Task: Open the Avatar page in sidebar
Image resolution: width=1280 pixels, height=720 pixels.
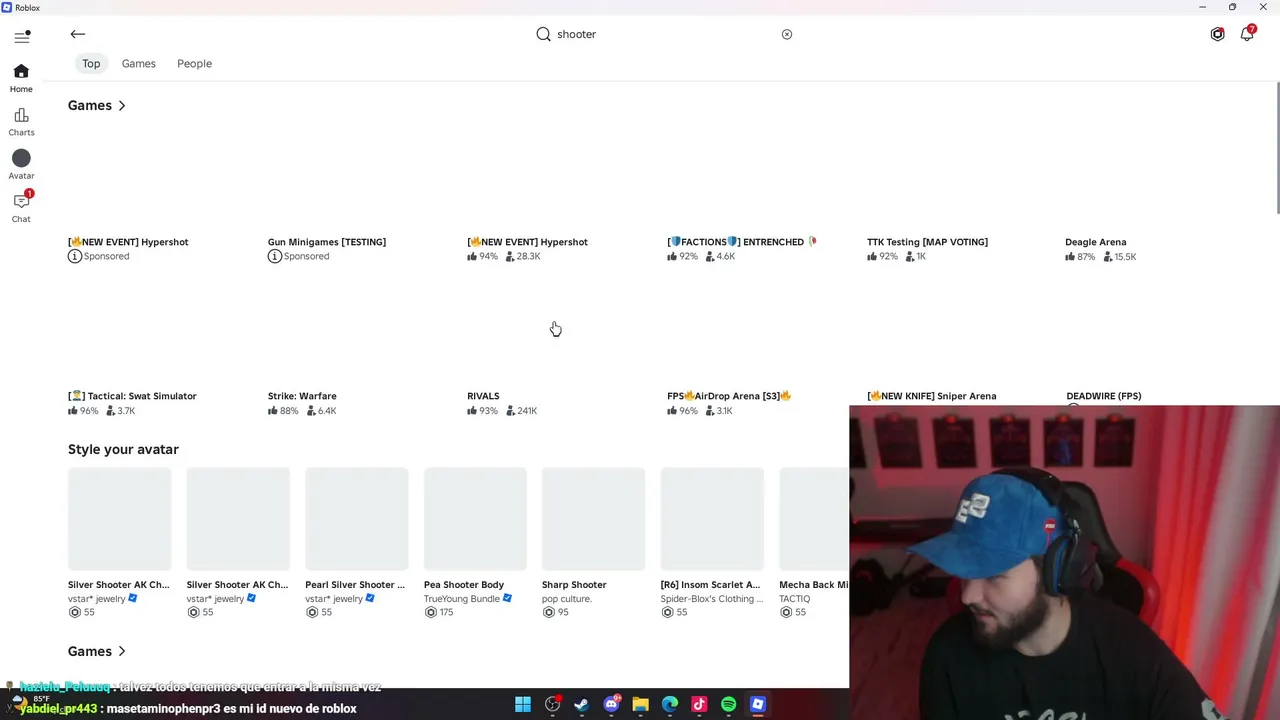Action: [x=21, y=164]
